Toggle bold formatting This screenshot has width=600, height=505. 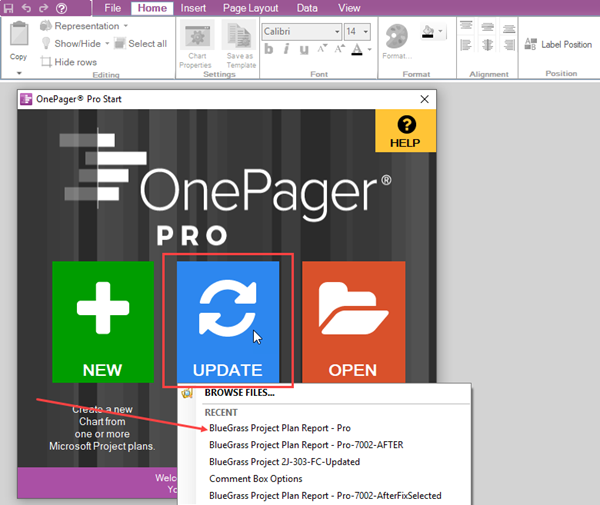(x=269, y=49)
